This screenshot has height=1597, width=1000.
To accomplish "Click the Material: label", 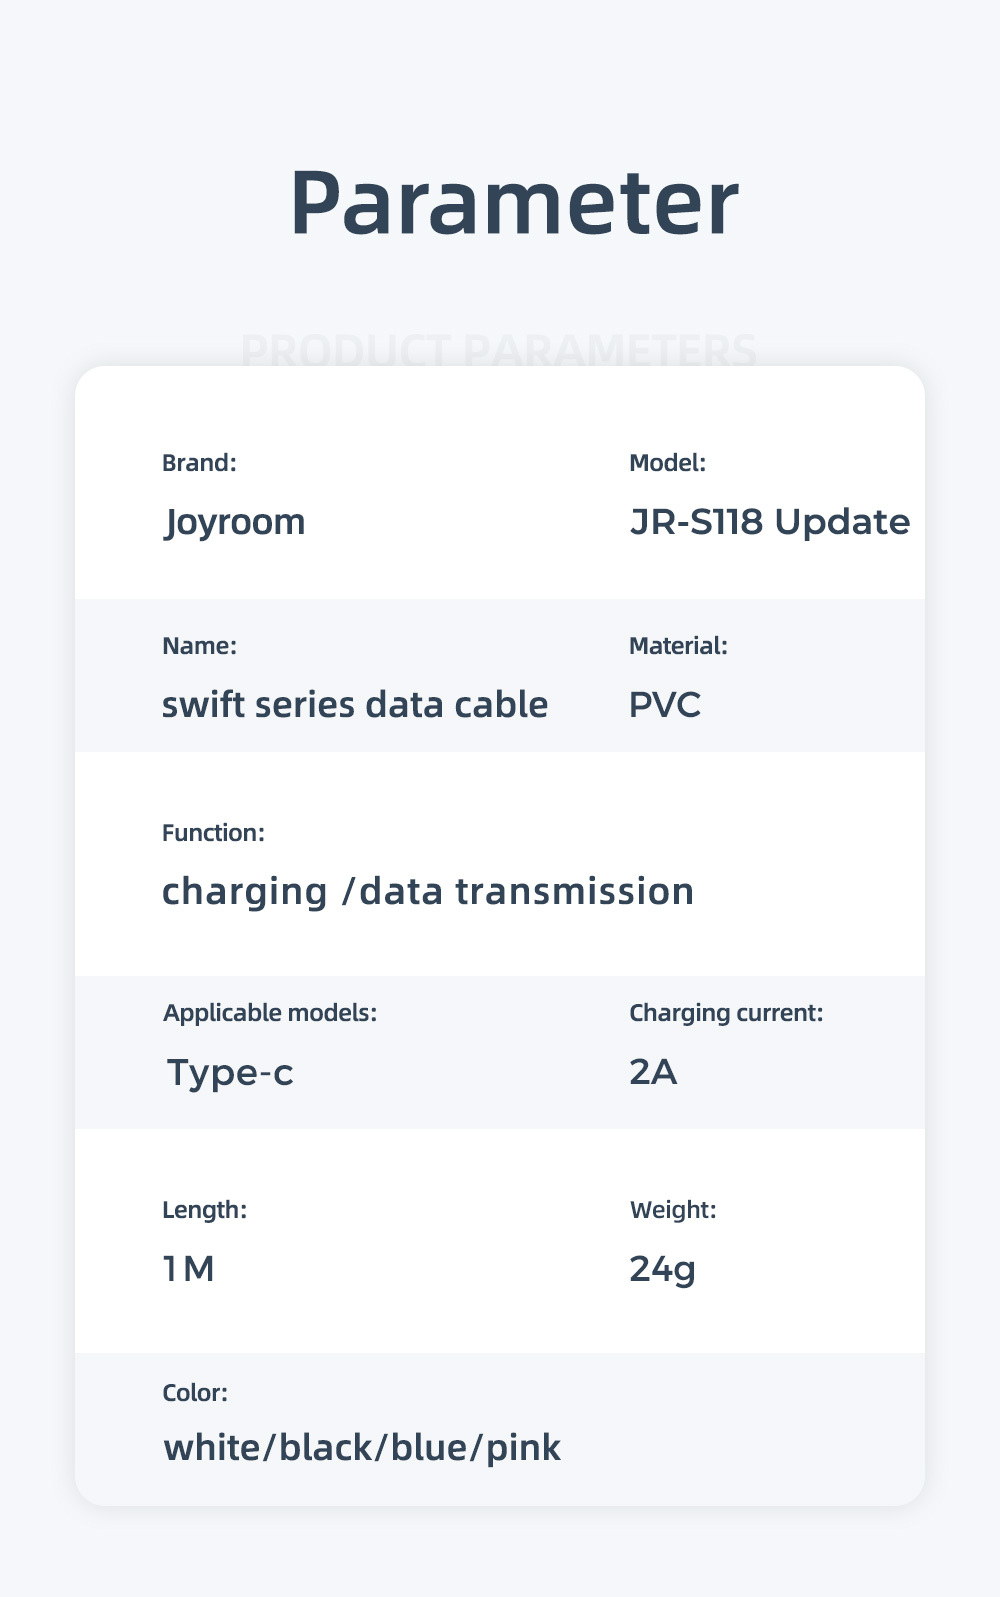I will pyautogui.click(x=678, y=646).
